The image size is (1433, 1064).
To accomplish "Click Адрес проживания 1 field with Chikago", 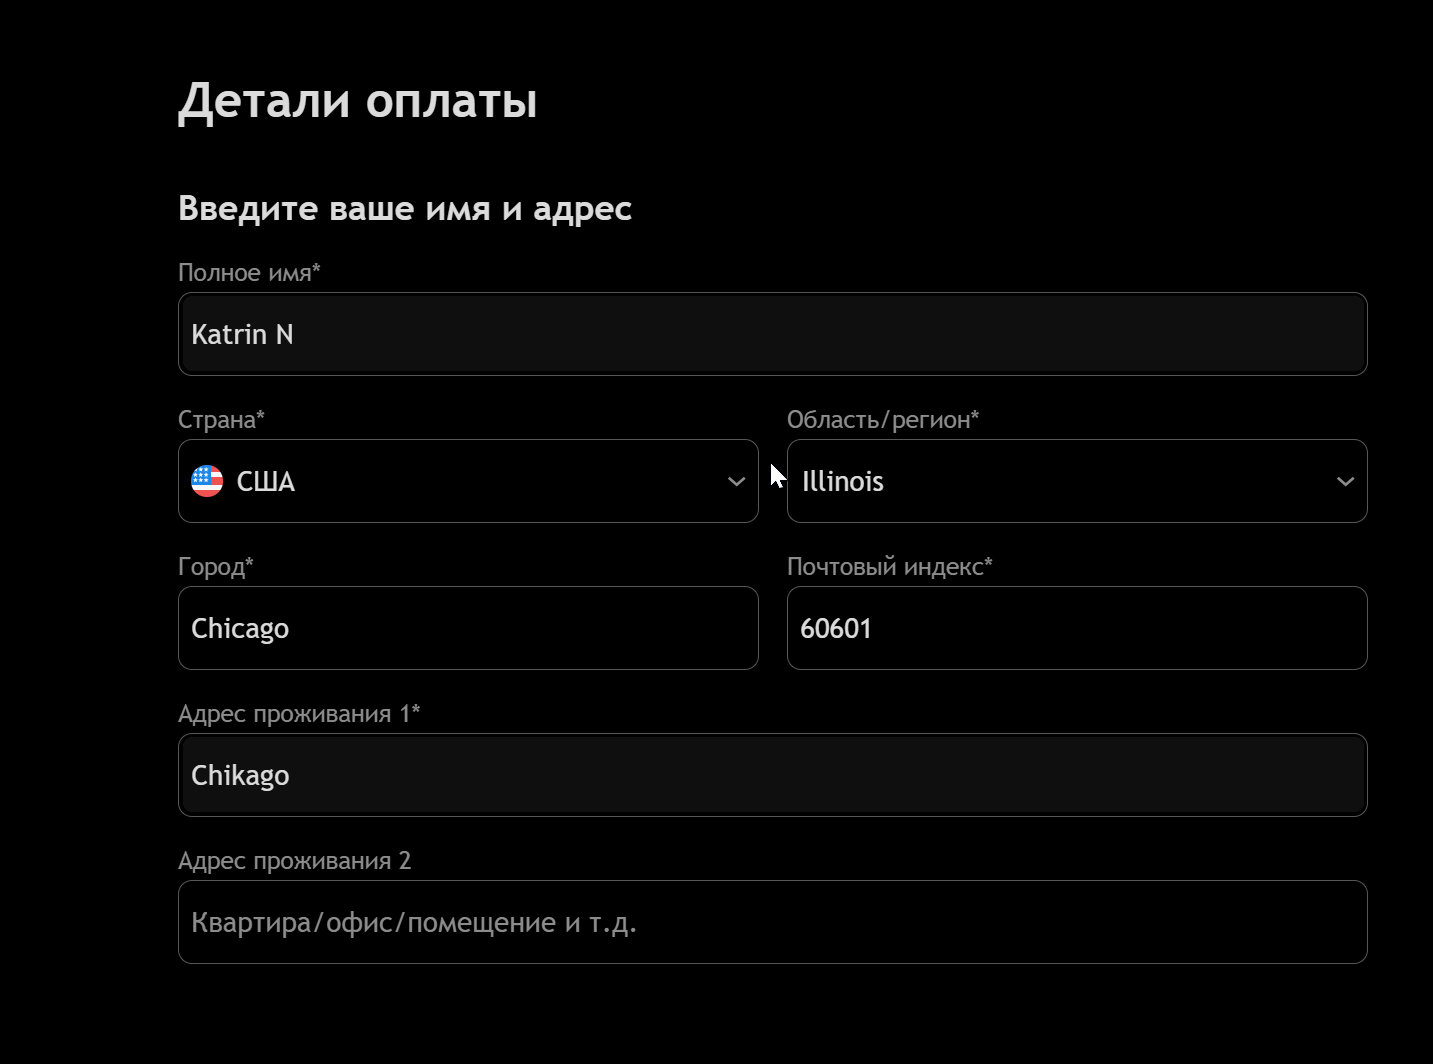I will 773,775.
